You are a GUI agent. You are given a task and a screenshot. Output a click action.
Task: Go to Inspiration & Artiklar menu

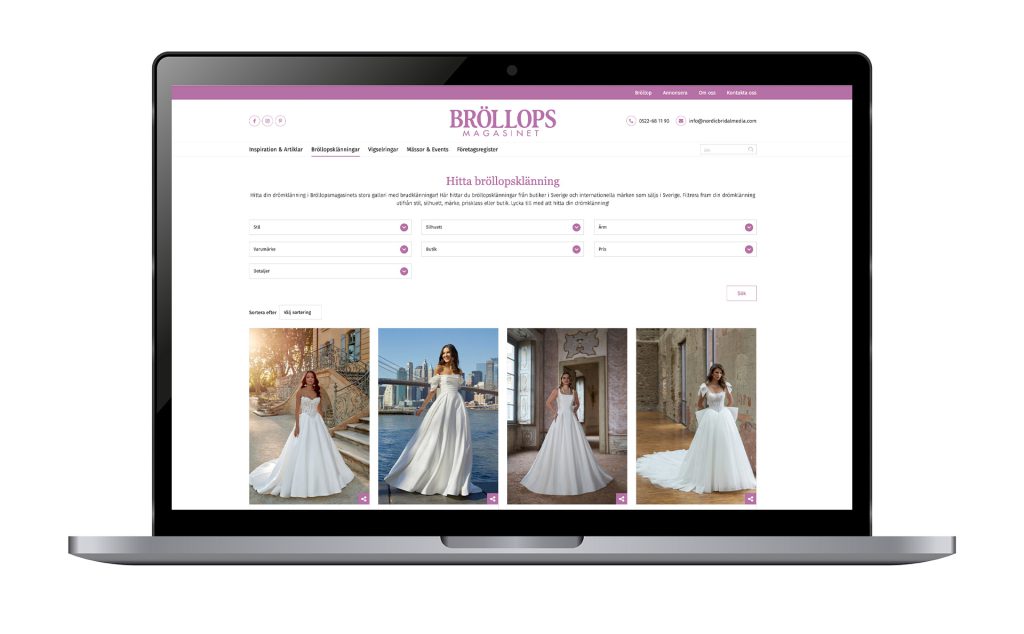[276, 150]
